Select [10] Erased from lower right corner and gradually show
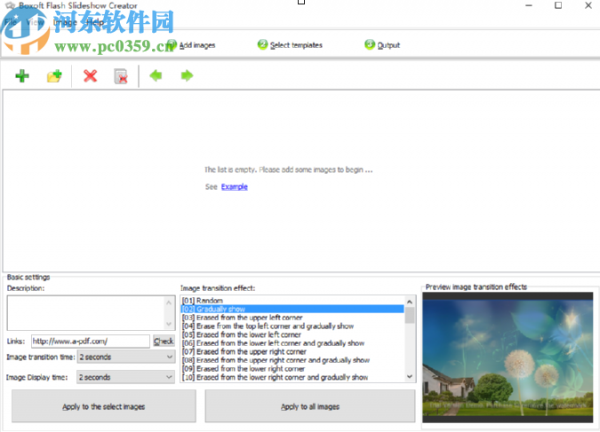 coord(292,377)
